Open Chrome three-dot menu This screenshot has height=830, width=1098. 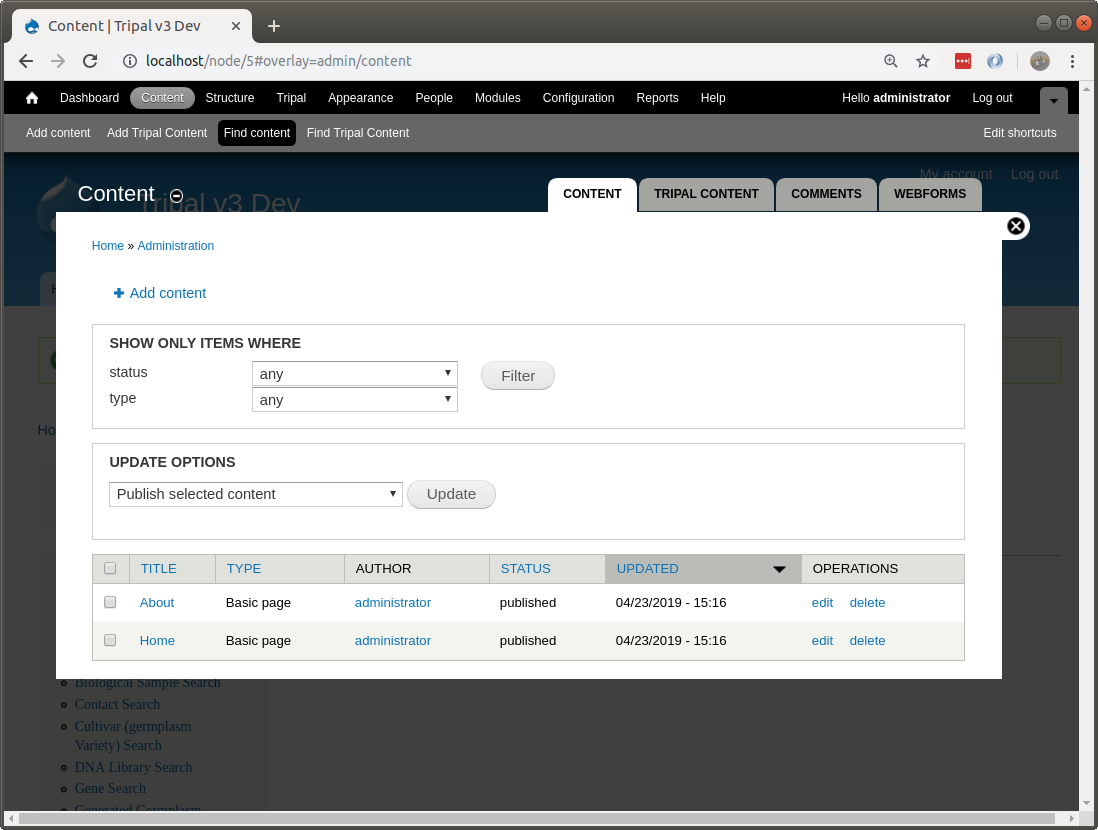(1072, 61)
